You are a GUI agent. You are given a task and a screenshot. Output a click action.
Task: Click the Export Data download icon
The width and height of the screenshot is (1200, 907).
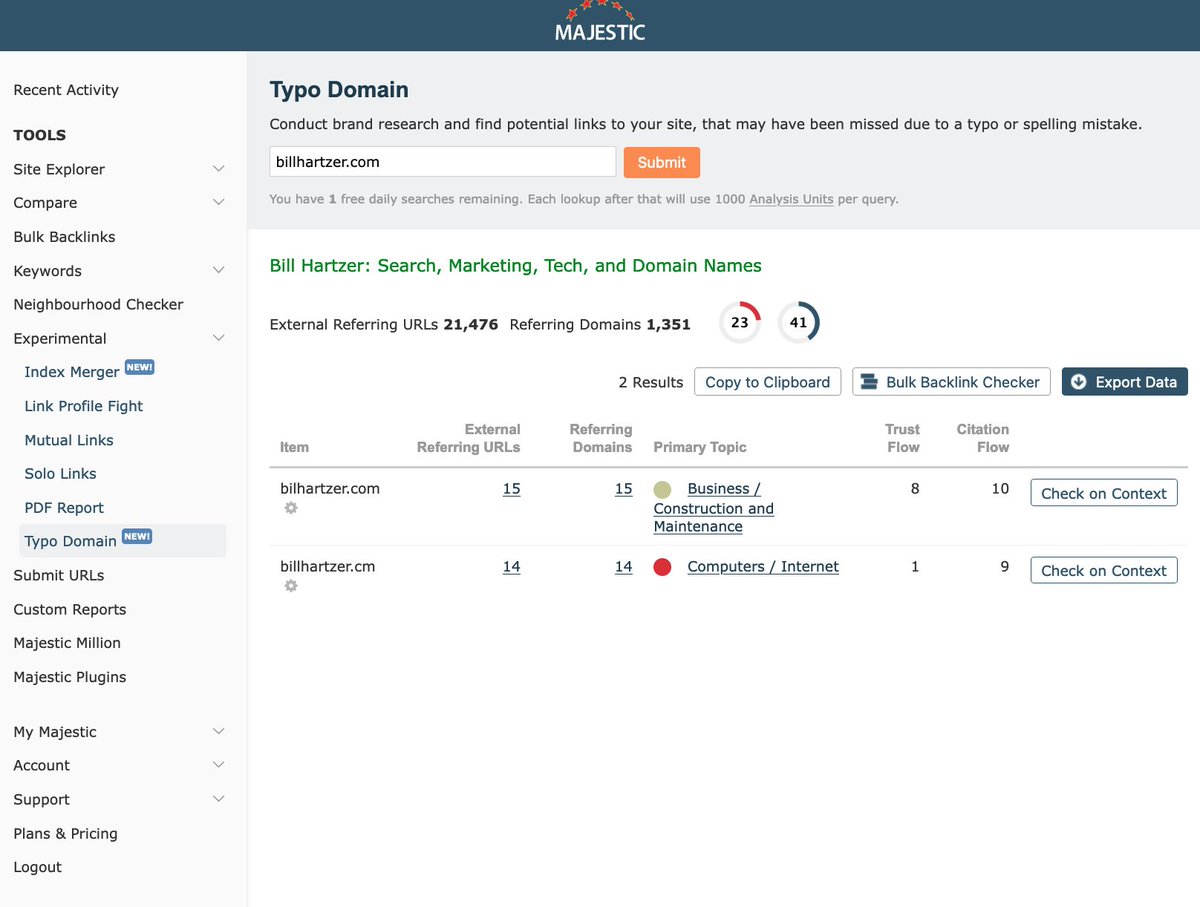coord(1079,381)
